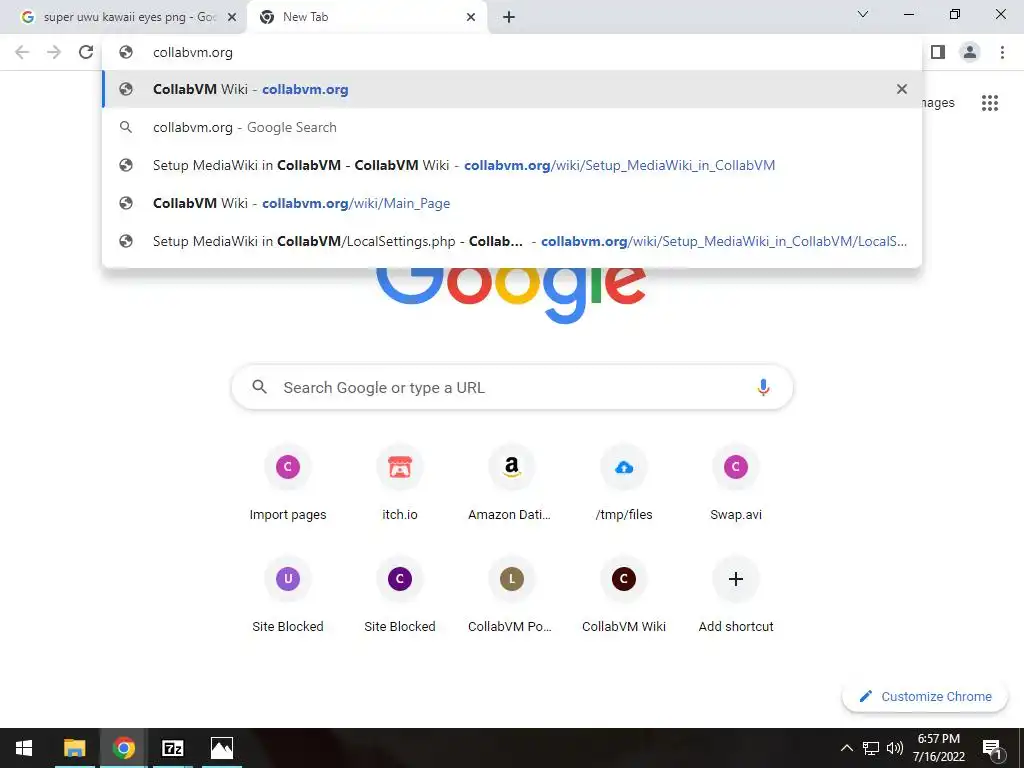Open the Site Blocked shortcut with C icon
Screen dimensions: 1024x768
[x=400, y=595]
